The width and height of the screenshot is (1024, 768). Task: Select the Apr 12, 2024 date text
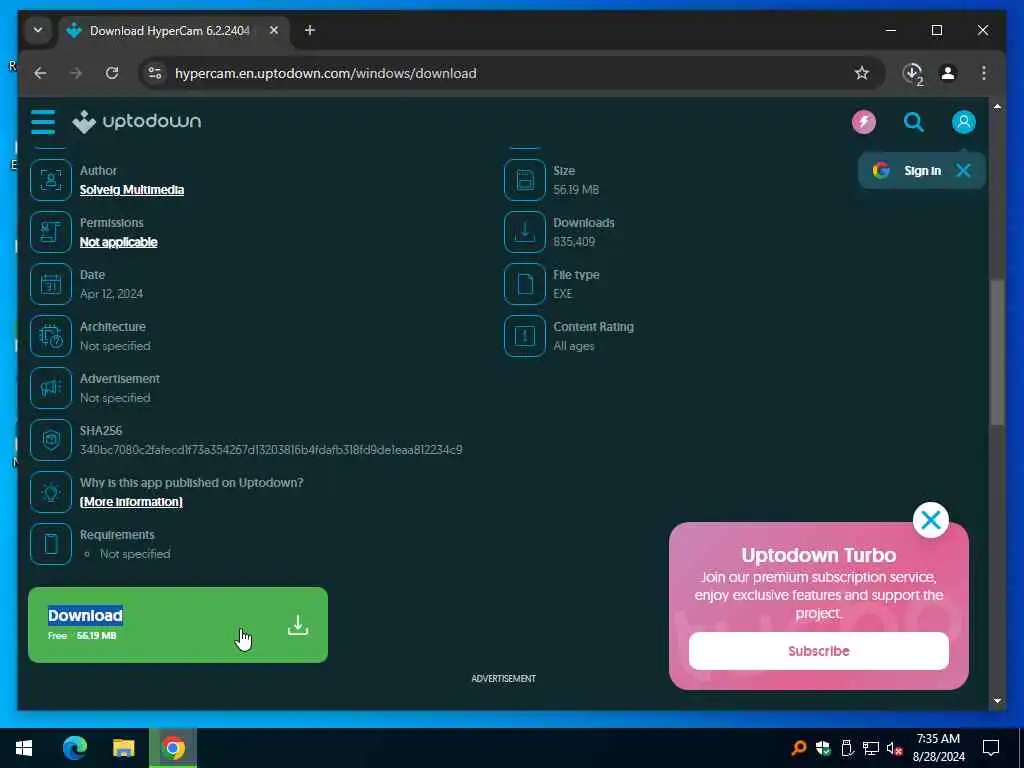(x=111, y=294)
